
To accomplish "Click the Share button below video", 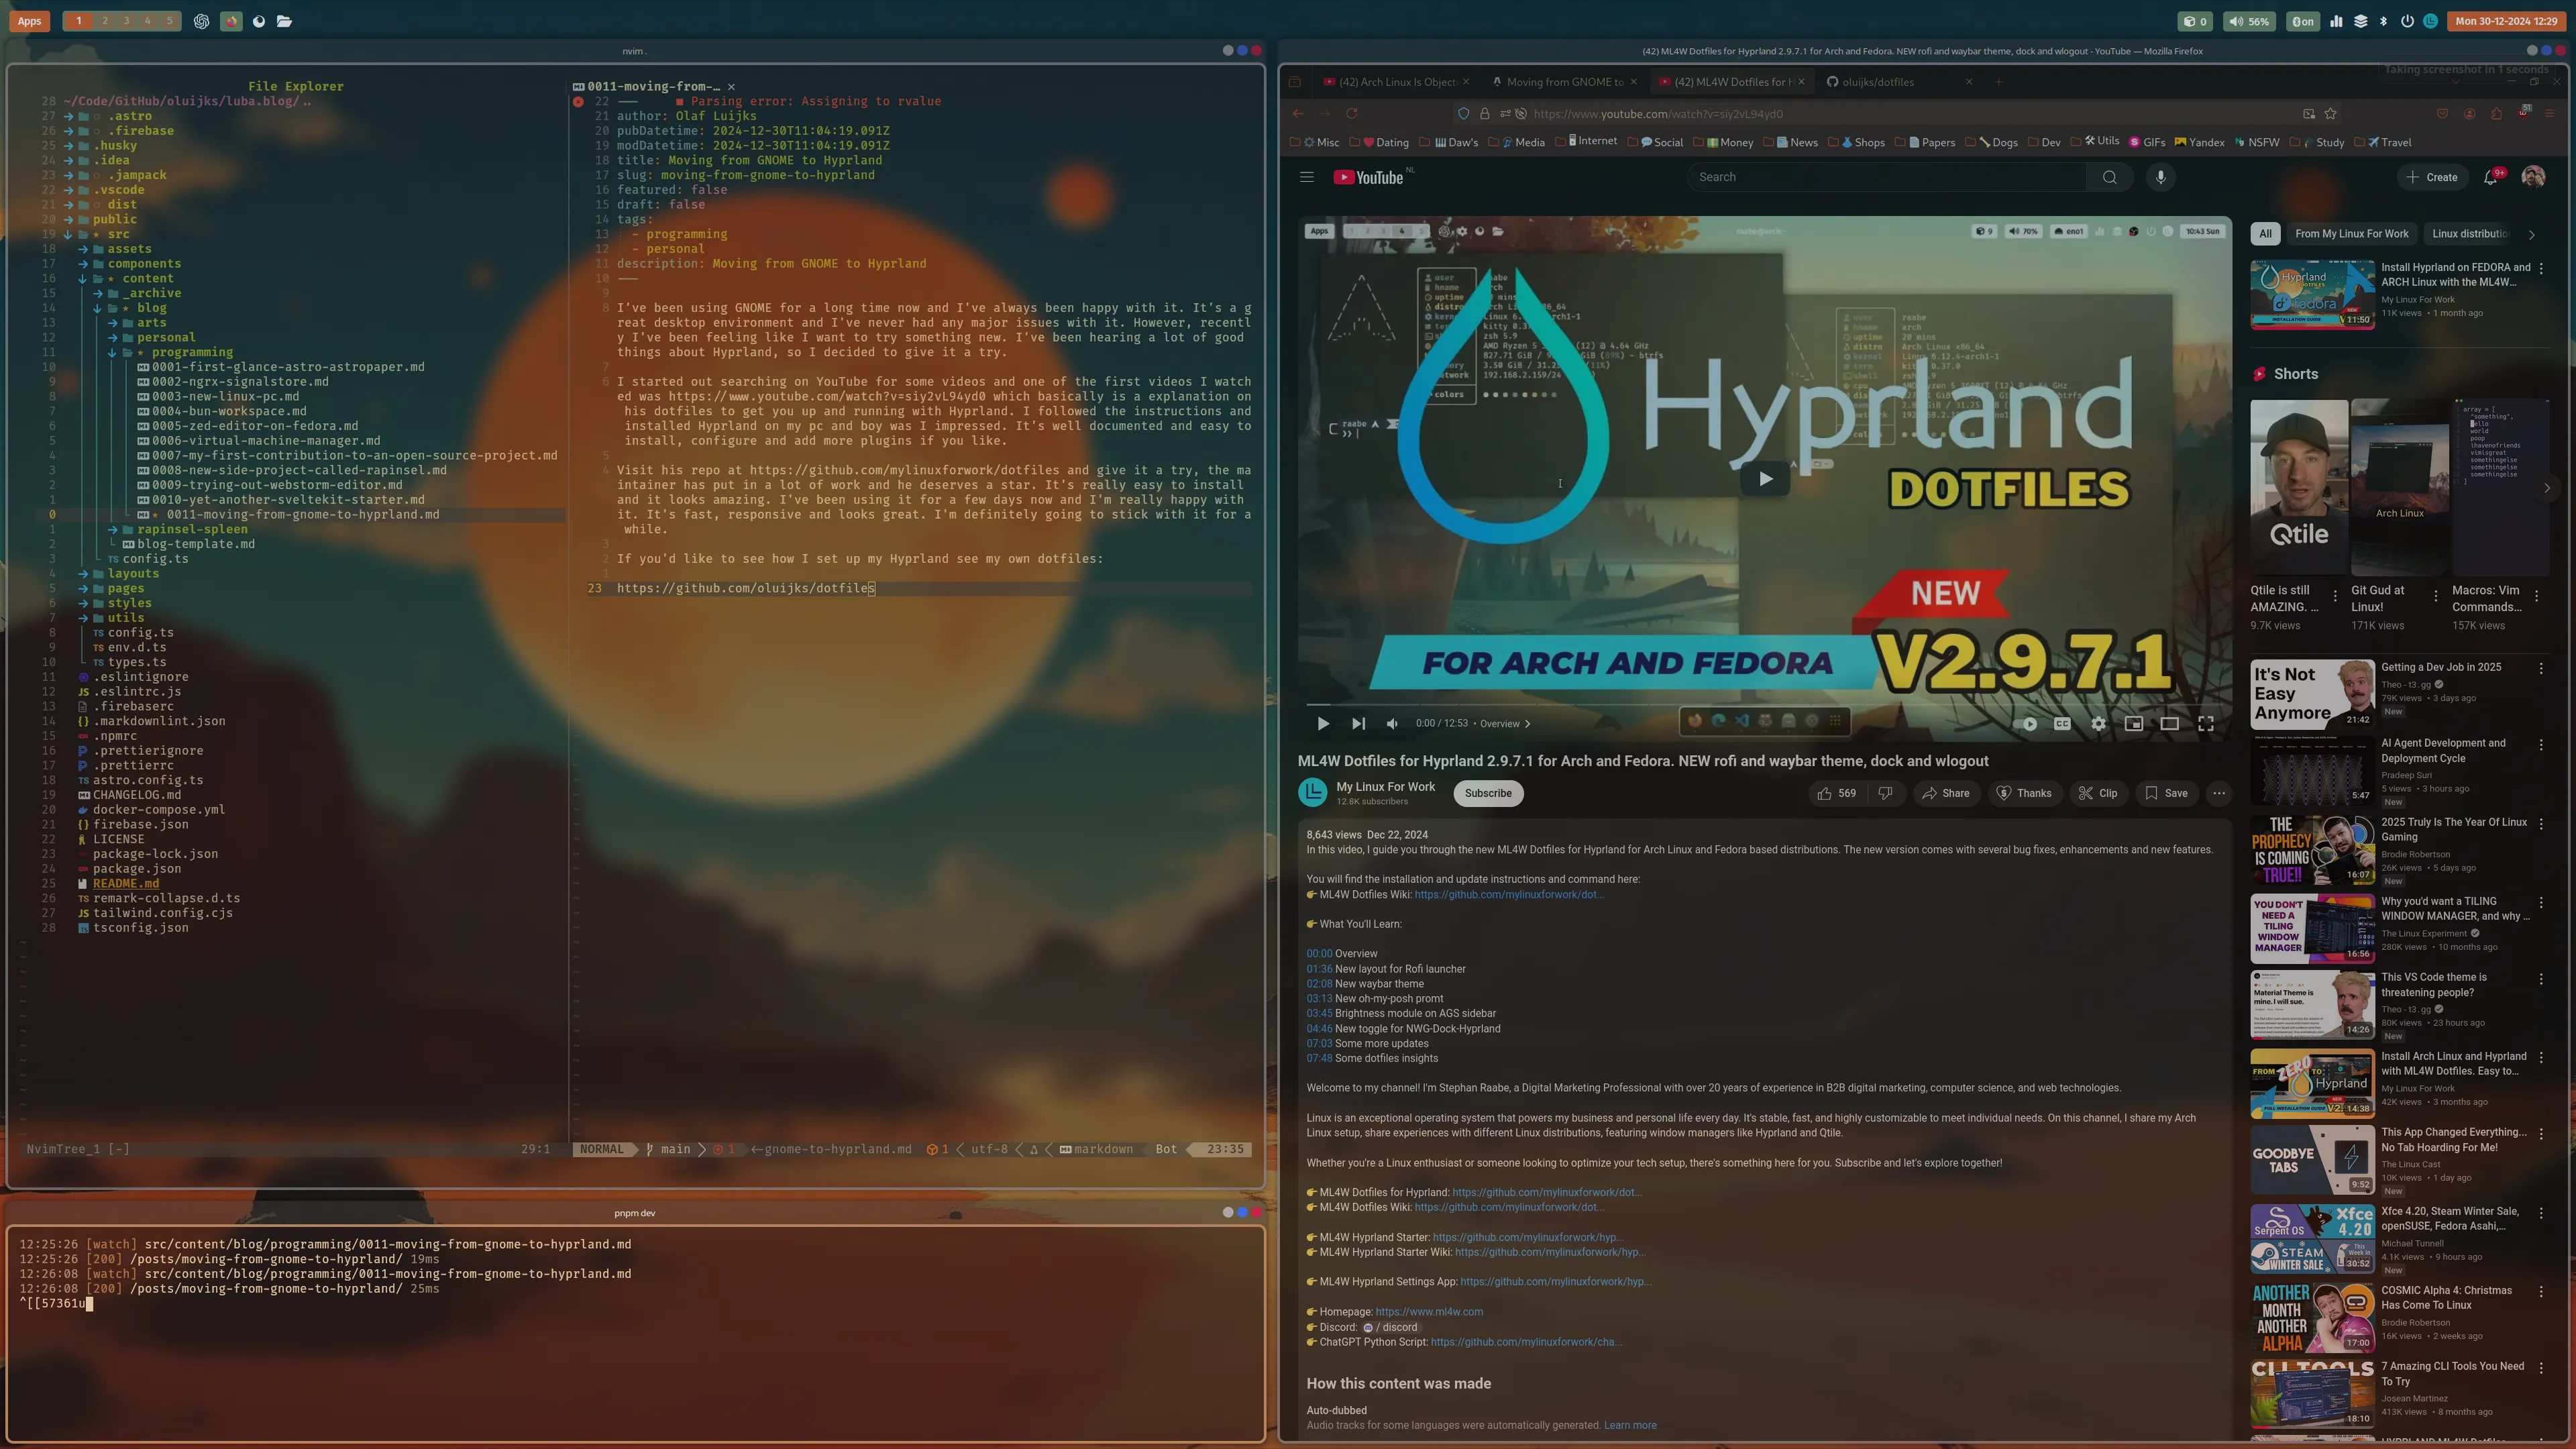I will coord(1946,793).
